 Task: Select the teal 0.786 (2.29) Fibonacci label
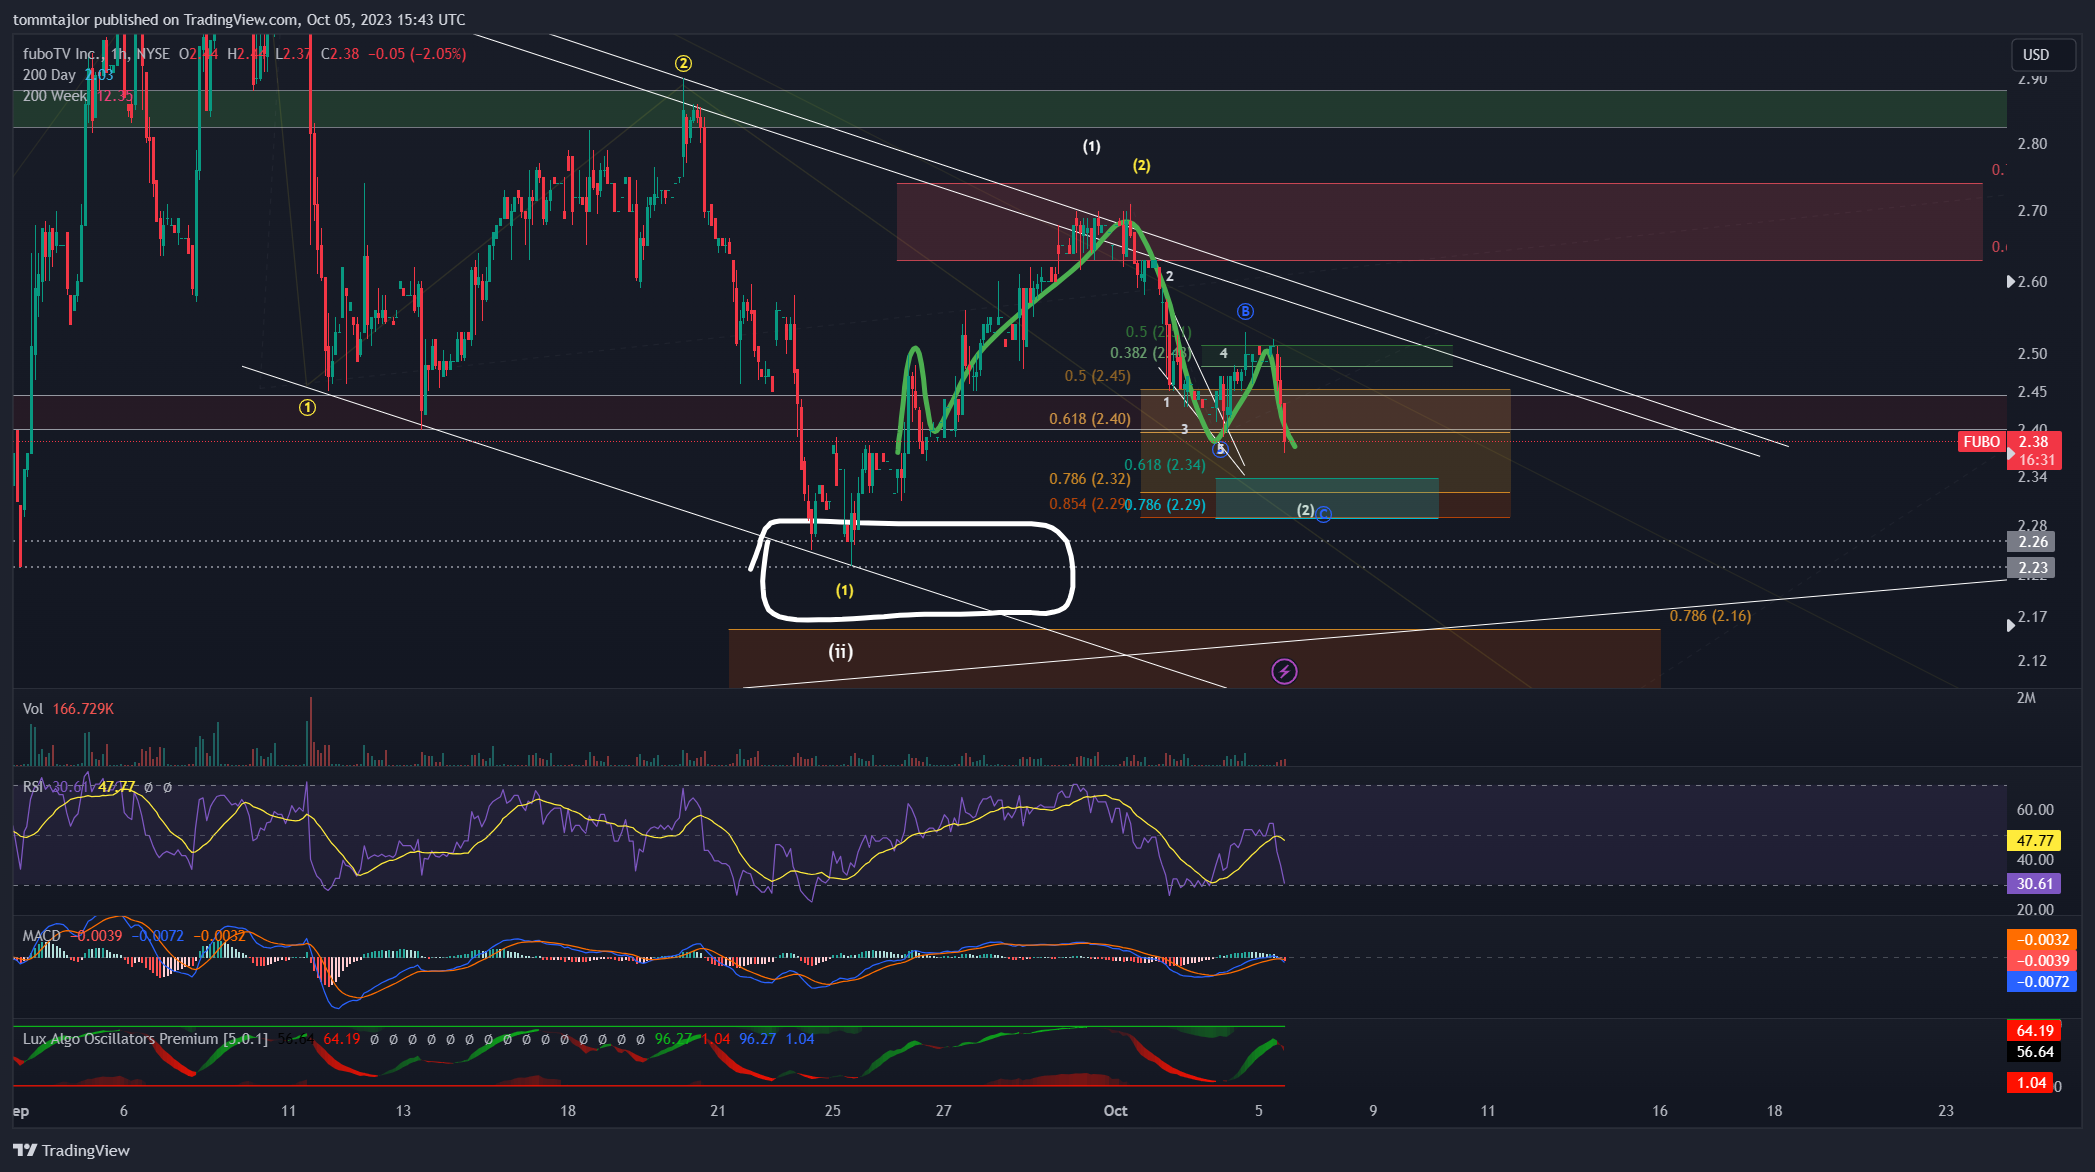pyautogui.click(x=1165, y=505)
